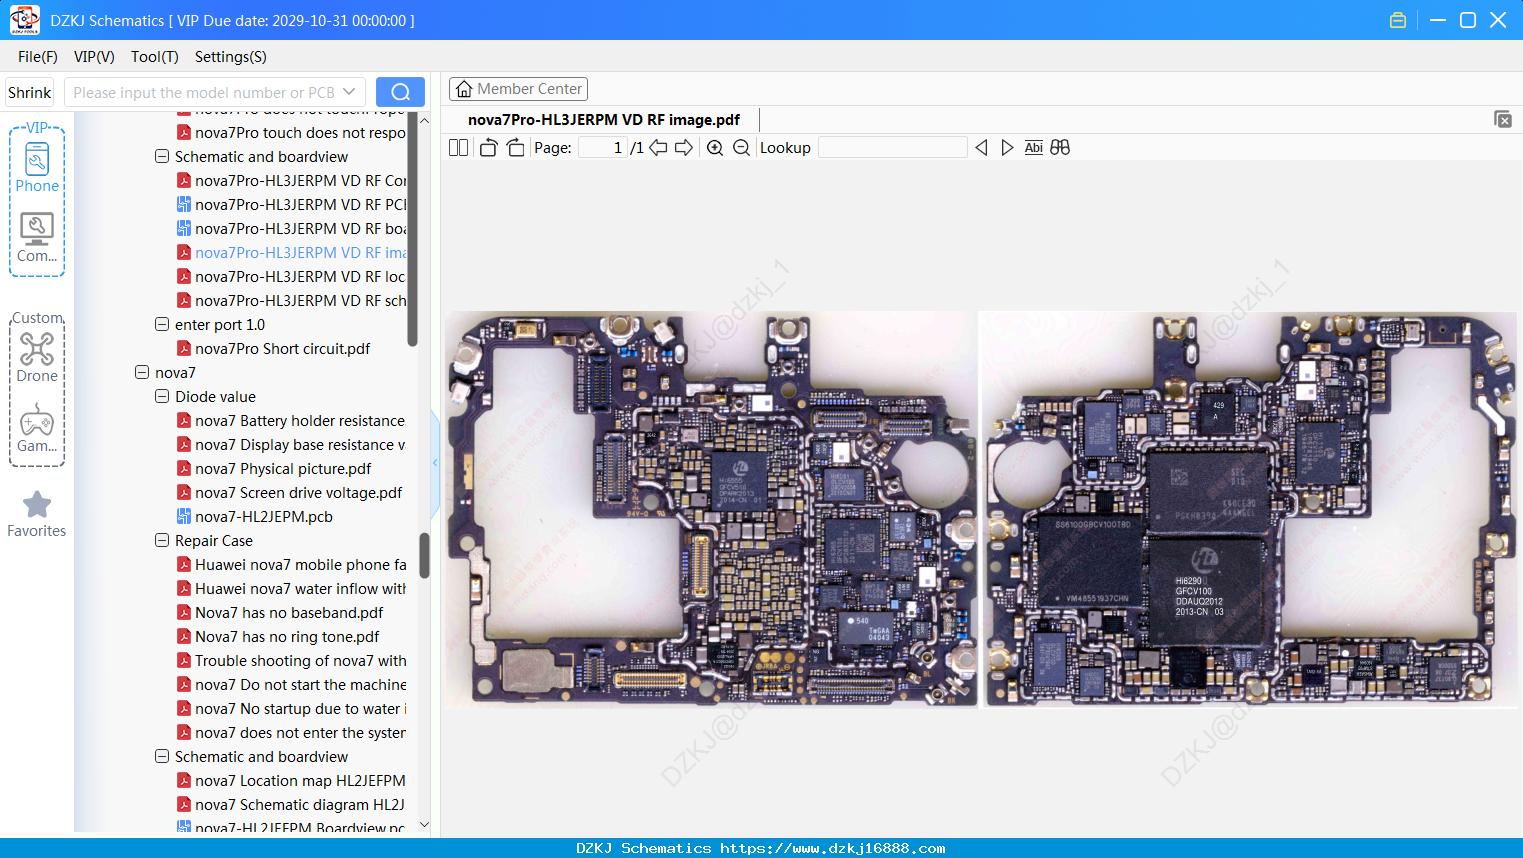Click the yellow toolbox icon in title bar
The height and width of the screenshot is (858, 1523).
click(x=1398, y=20)
